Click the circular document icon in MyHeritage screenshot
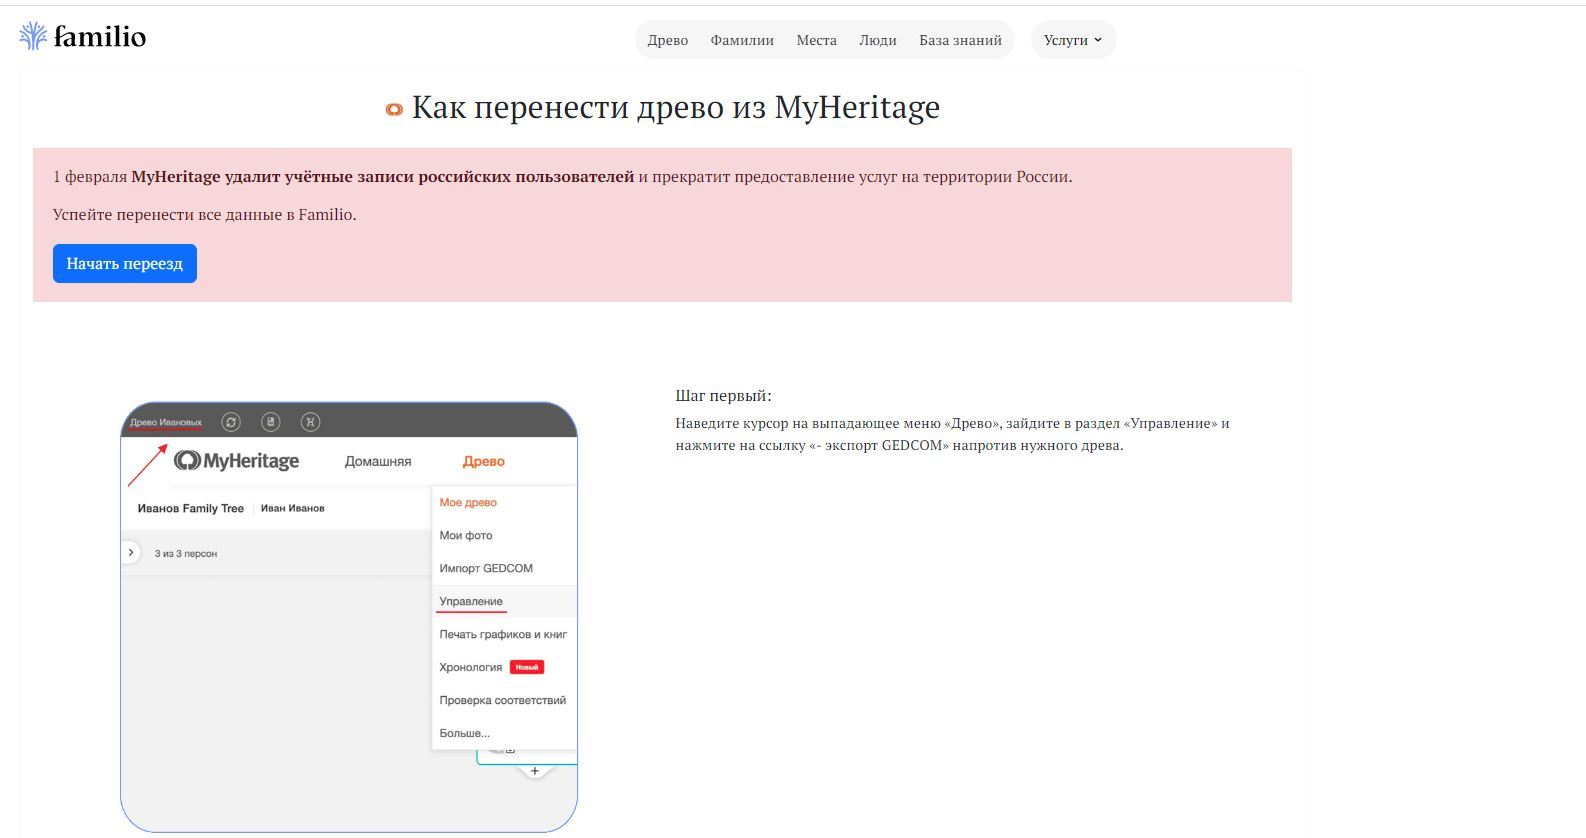 coord(271,422)
